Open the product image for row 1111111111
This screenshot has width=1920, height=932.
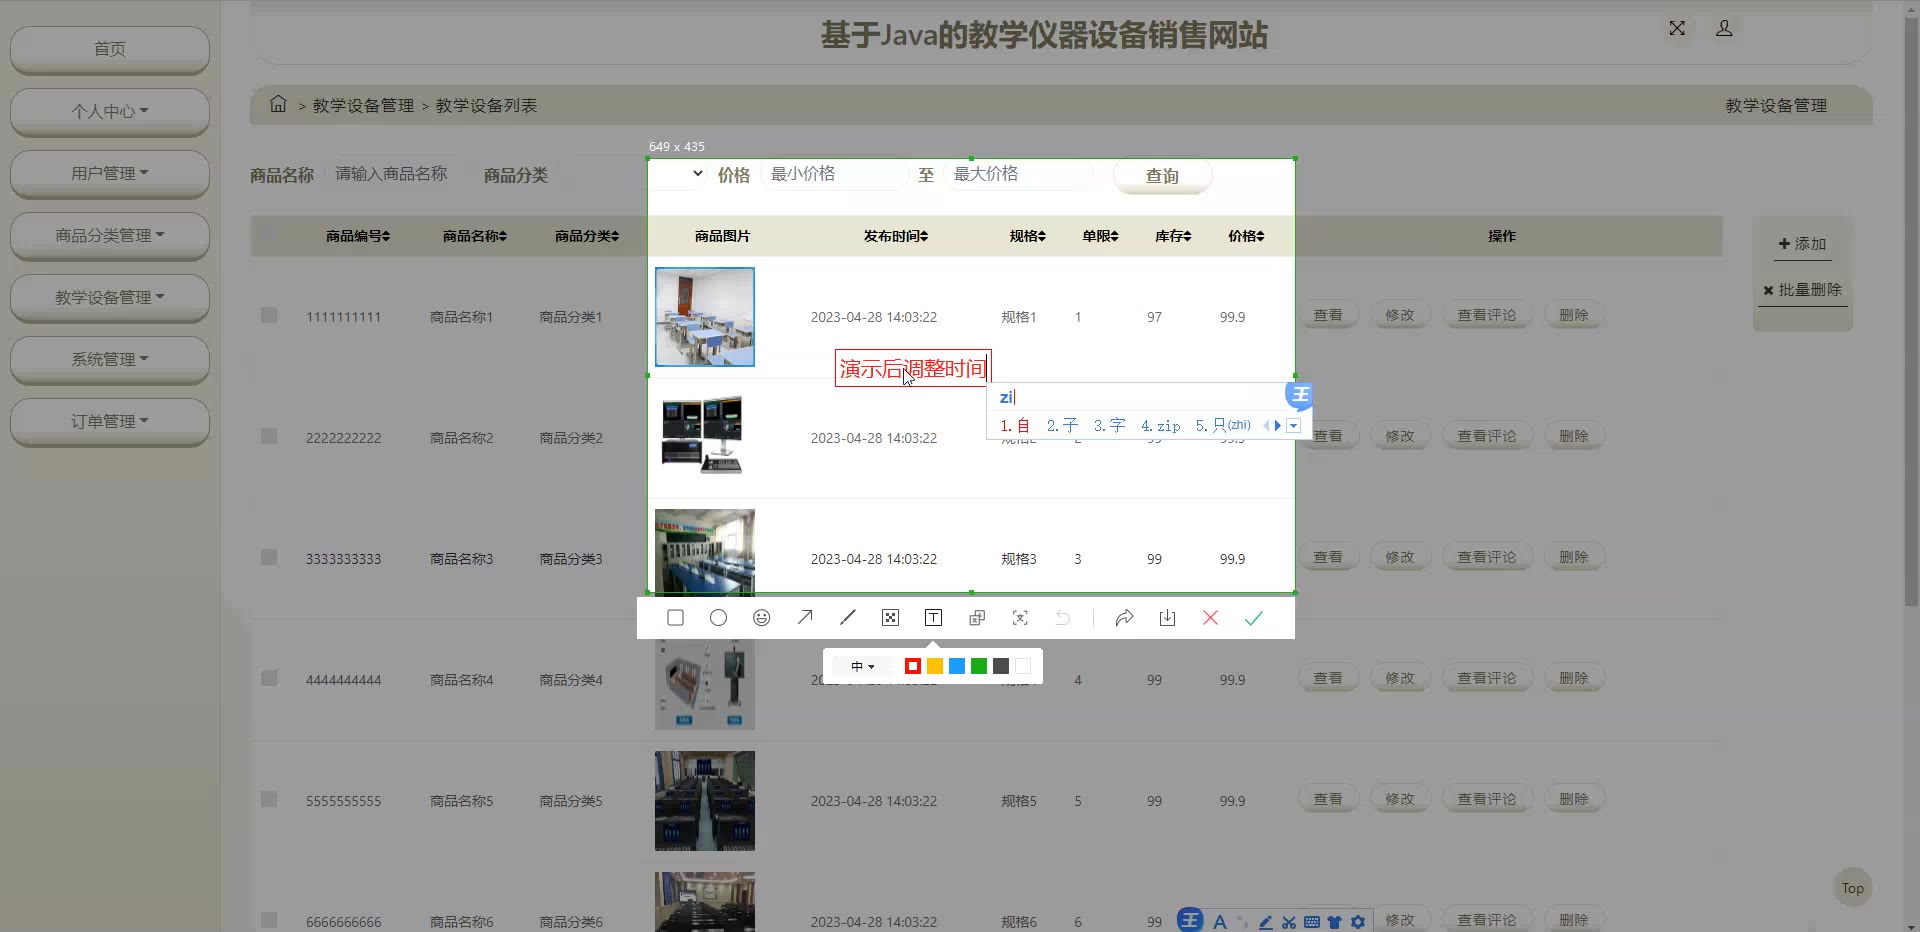point(705,317)
